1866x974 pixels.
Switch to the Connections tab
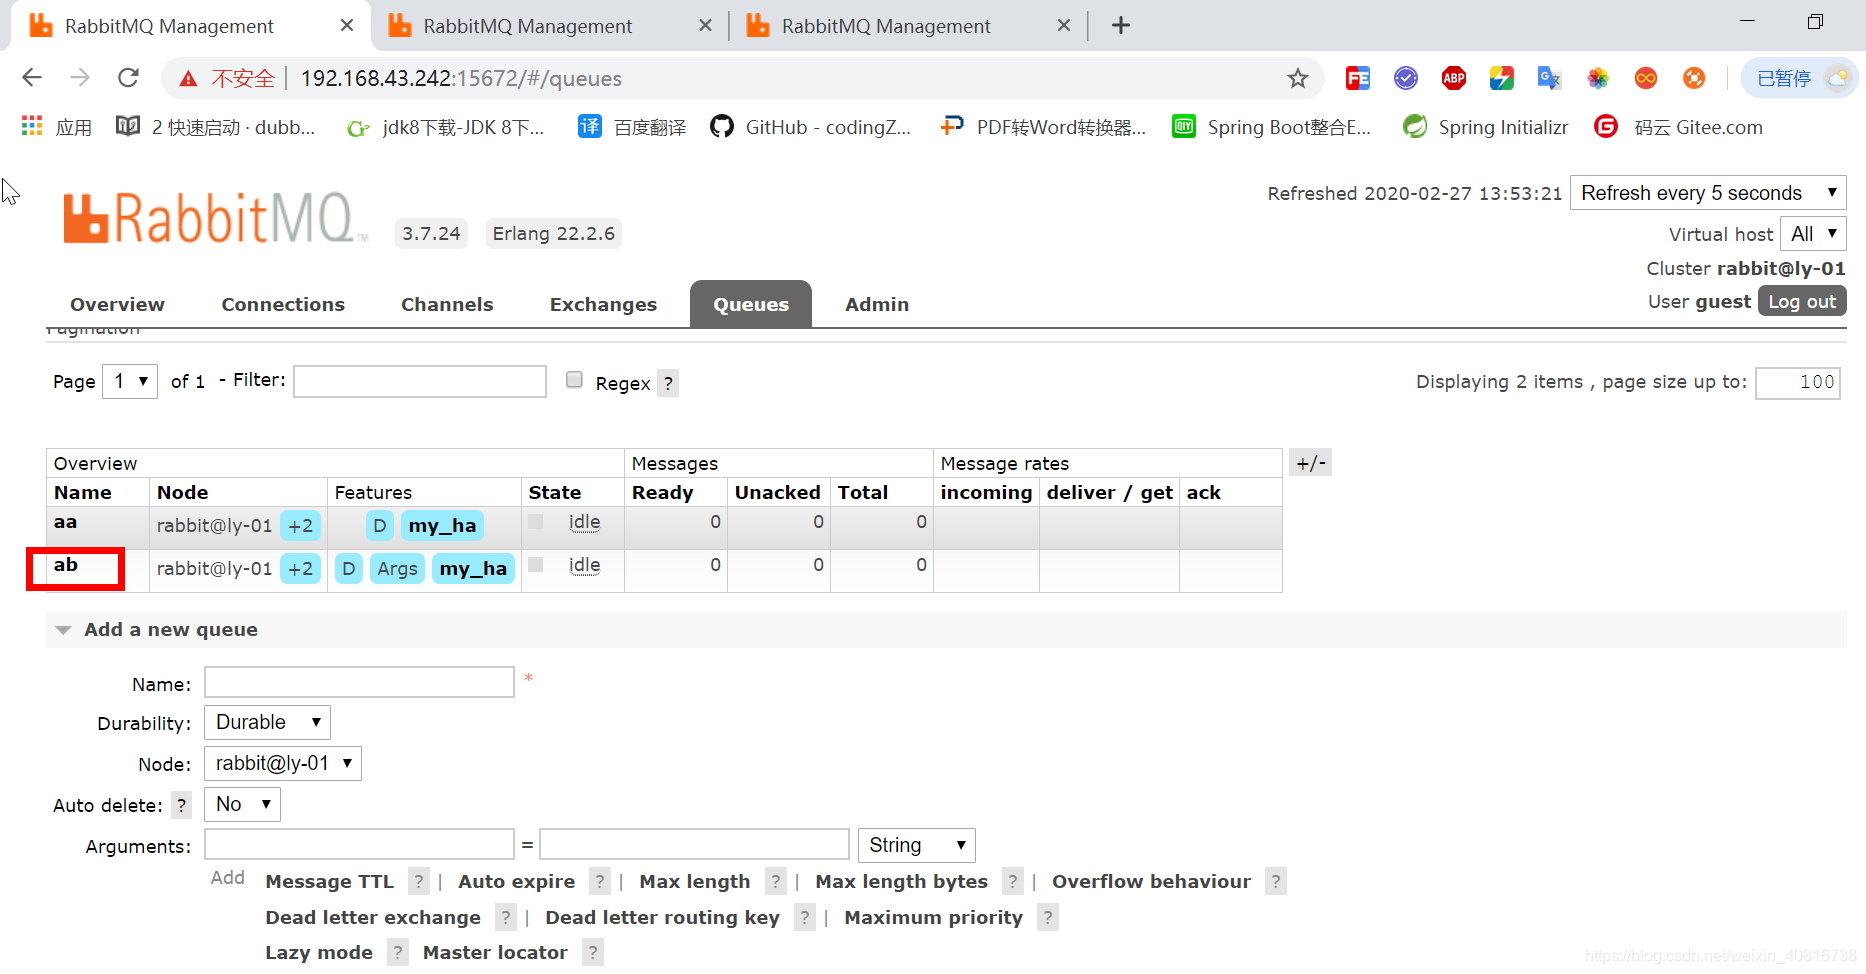point(283,304)
